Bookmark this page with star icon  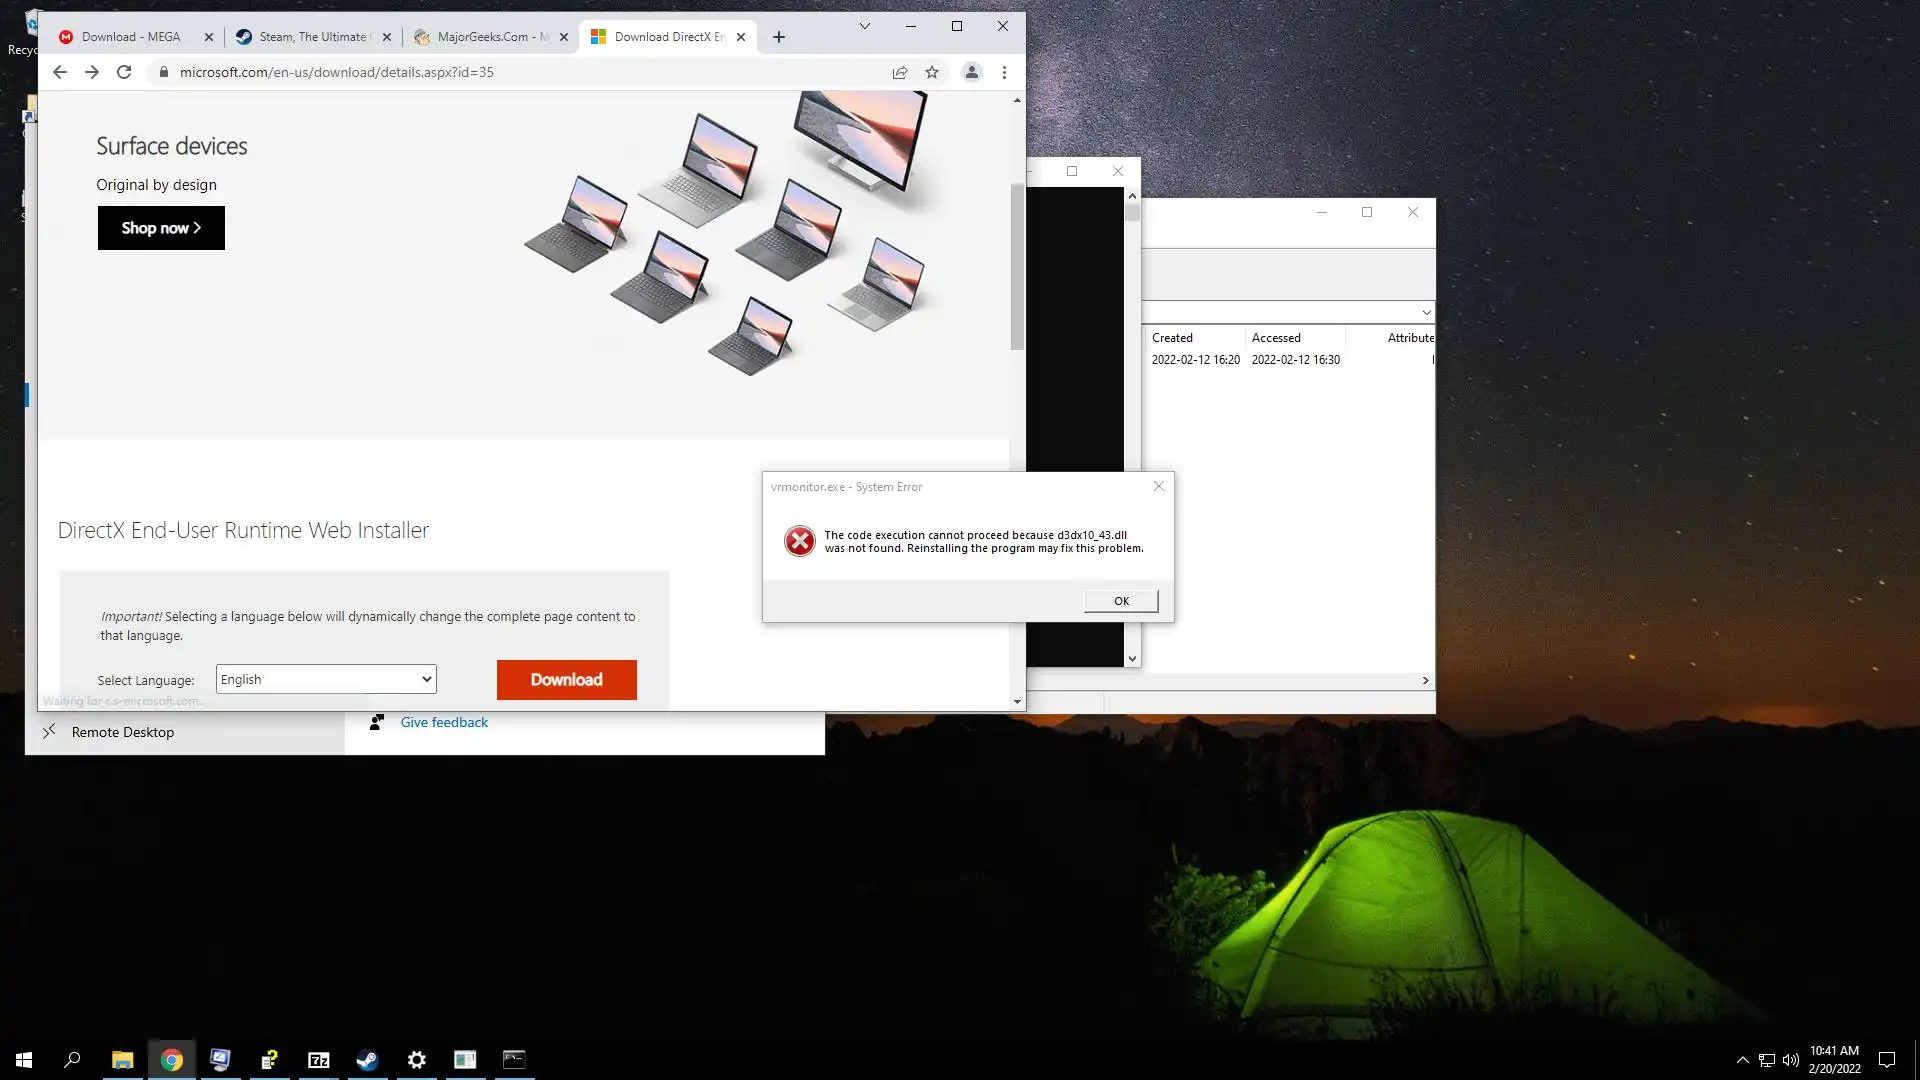(x=932, y=72)
